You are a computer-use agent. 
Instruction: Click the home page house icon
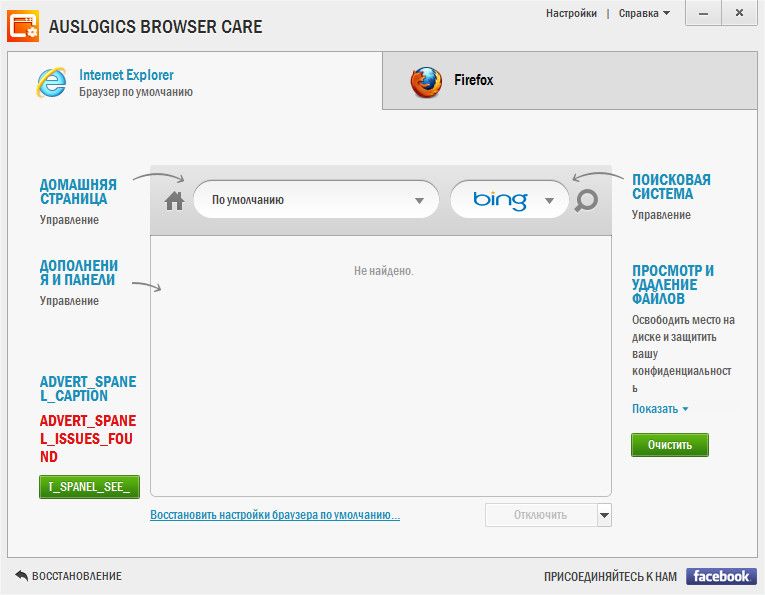[174, 200]
